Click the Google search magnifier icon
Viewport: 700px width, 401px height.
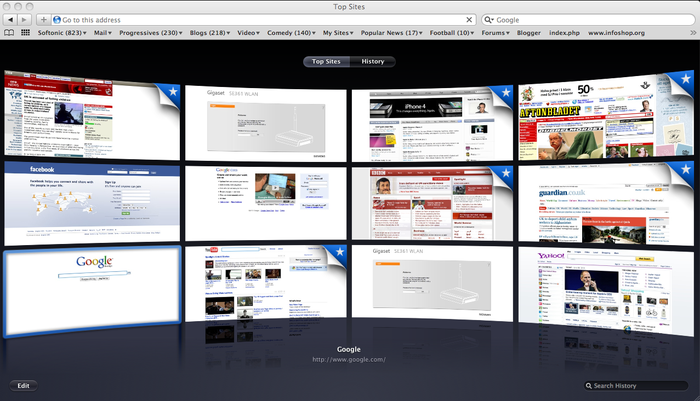(491, 19)
